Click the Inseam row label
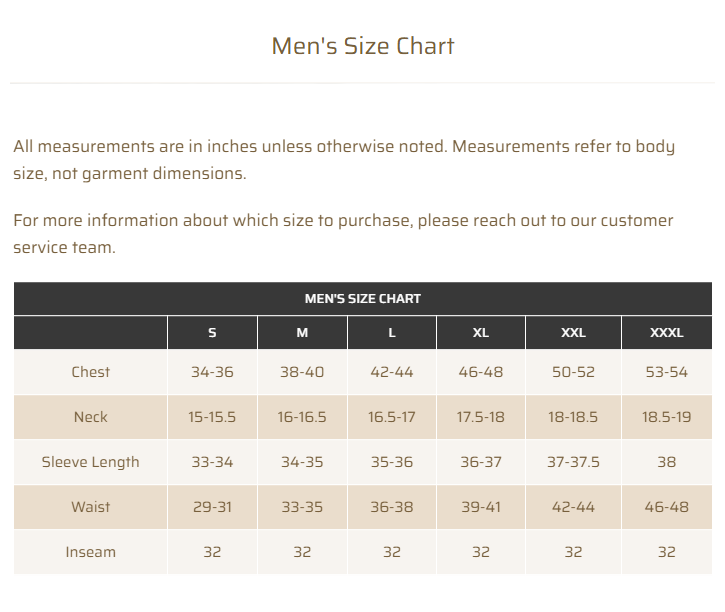This screenshot has height=612, width=725. pos(91,552)
